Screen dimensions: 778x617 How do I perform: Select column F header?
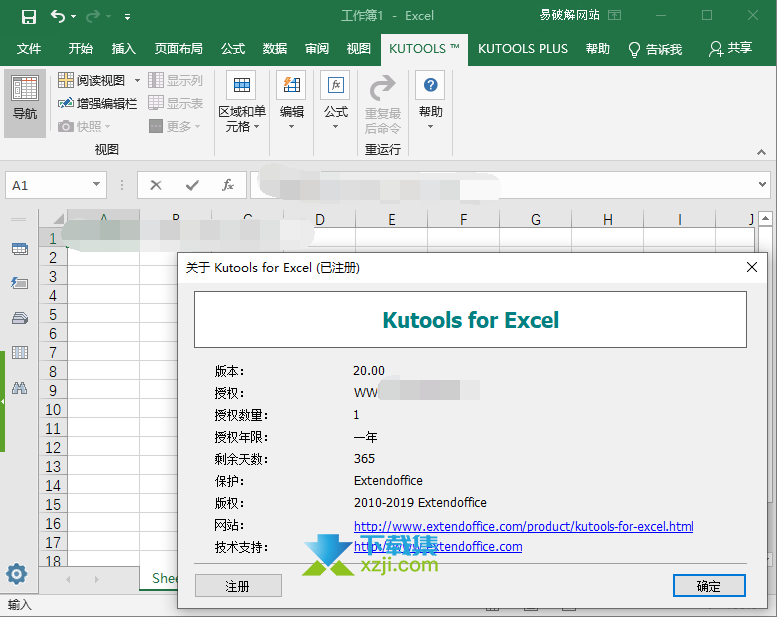tap(463, 219)
